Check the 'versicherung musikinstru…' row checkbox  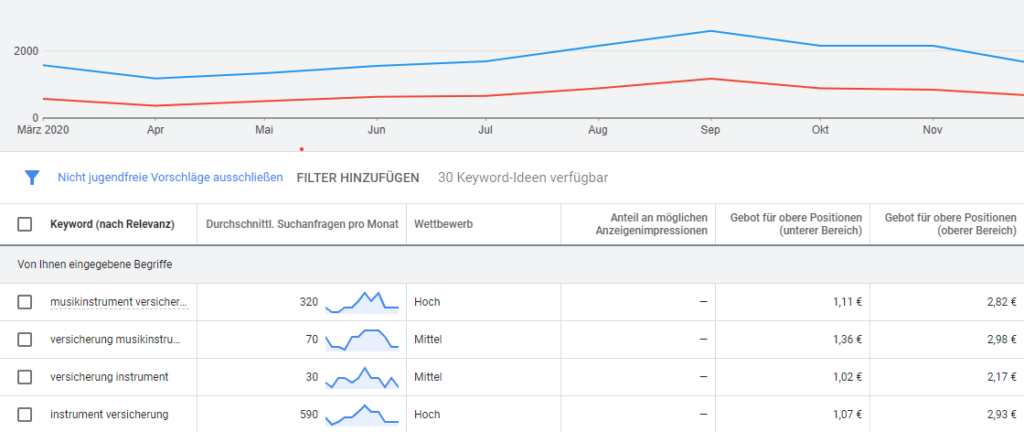[25, 339]
